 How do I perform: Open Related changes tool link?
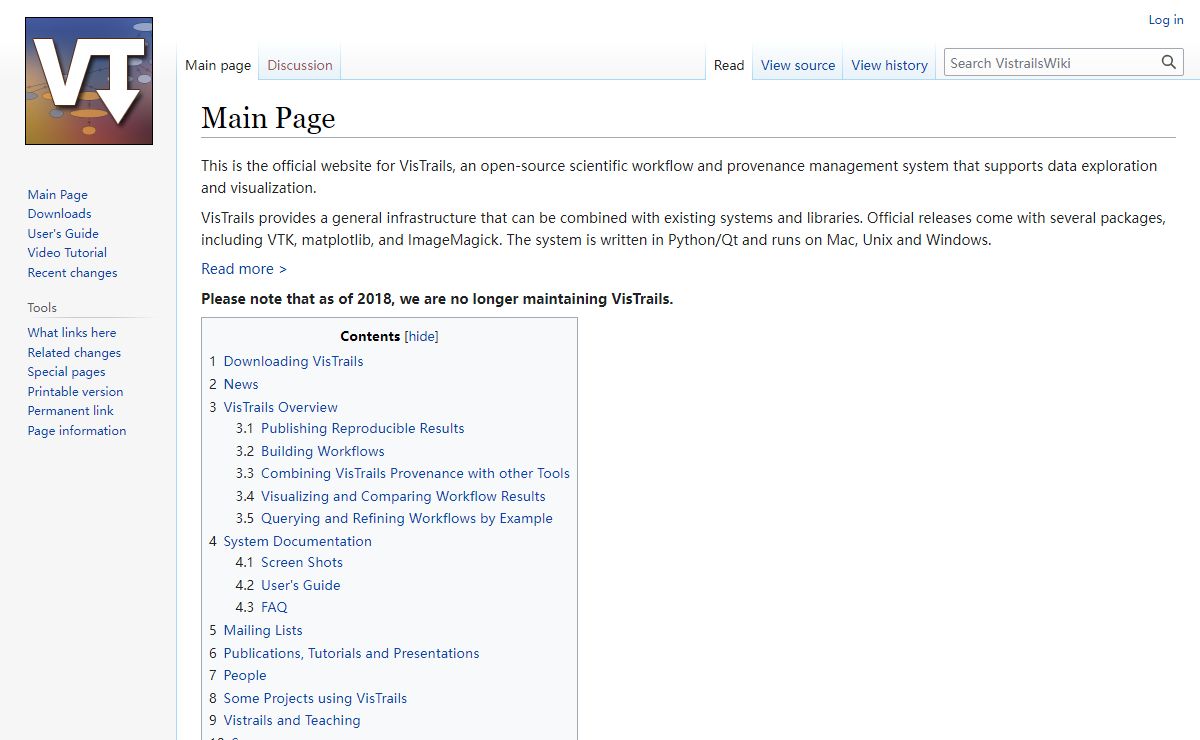click(74, 353)
